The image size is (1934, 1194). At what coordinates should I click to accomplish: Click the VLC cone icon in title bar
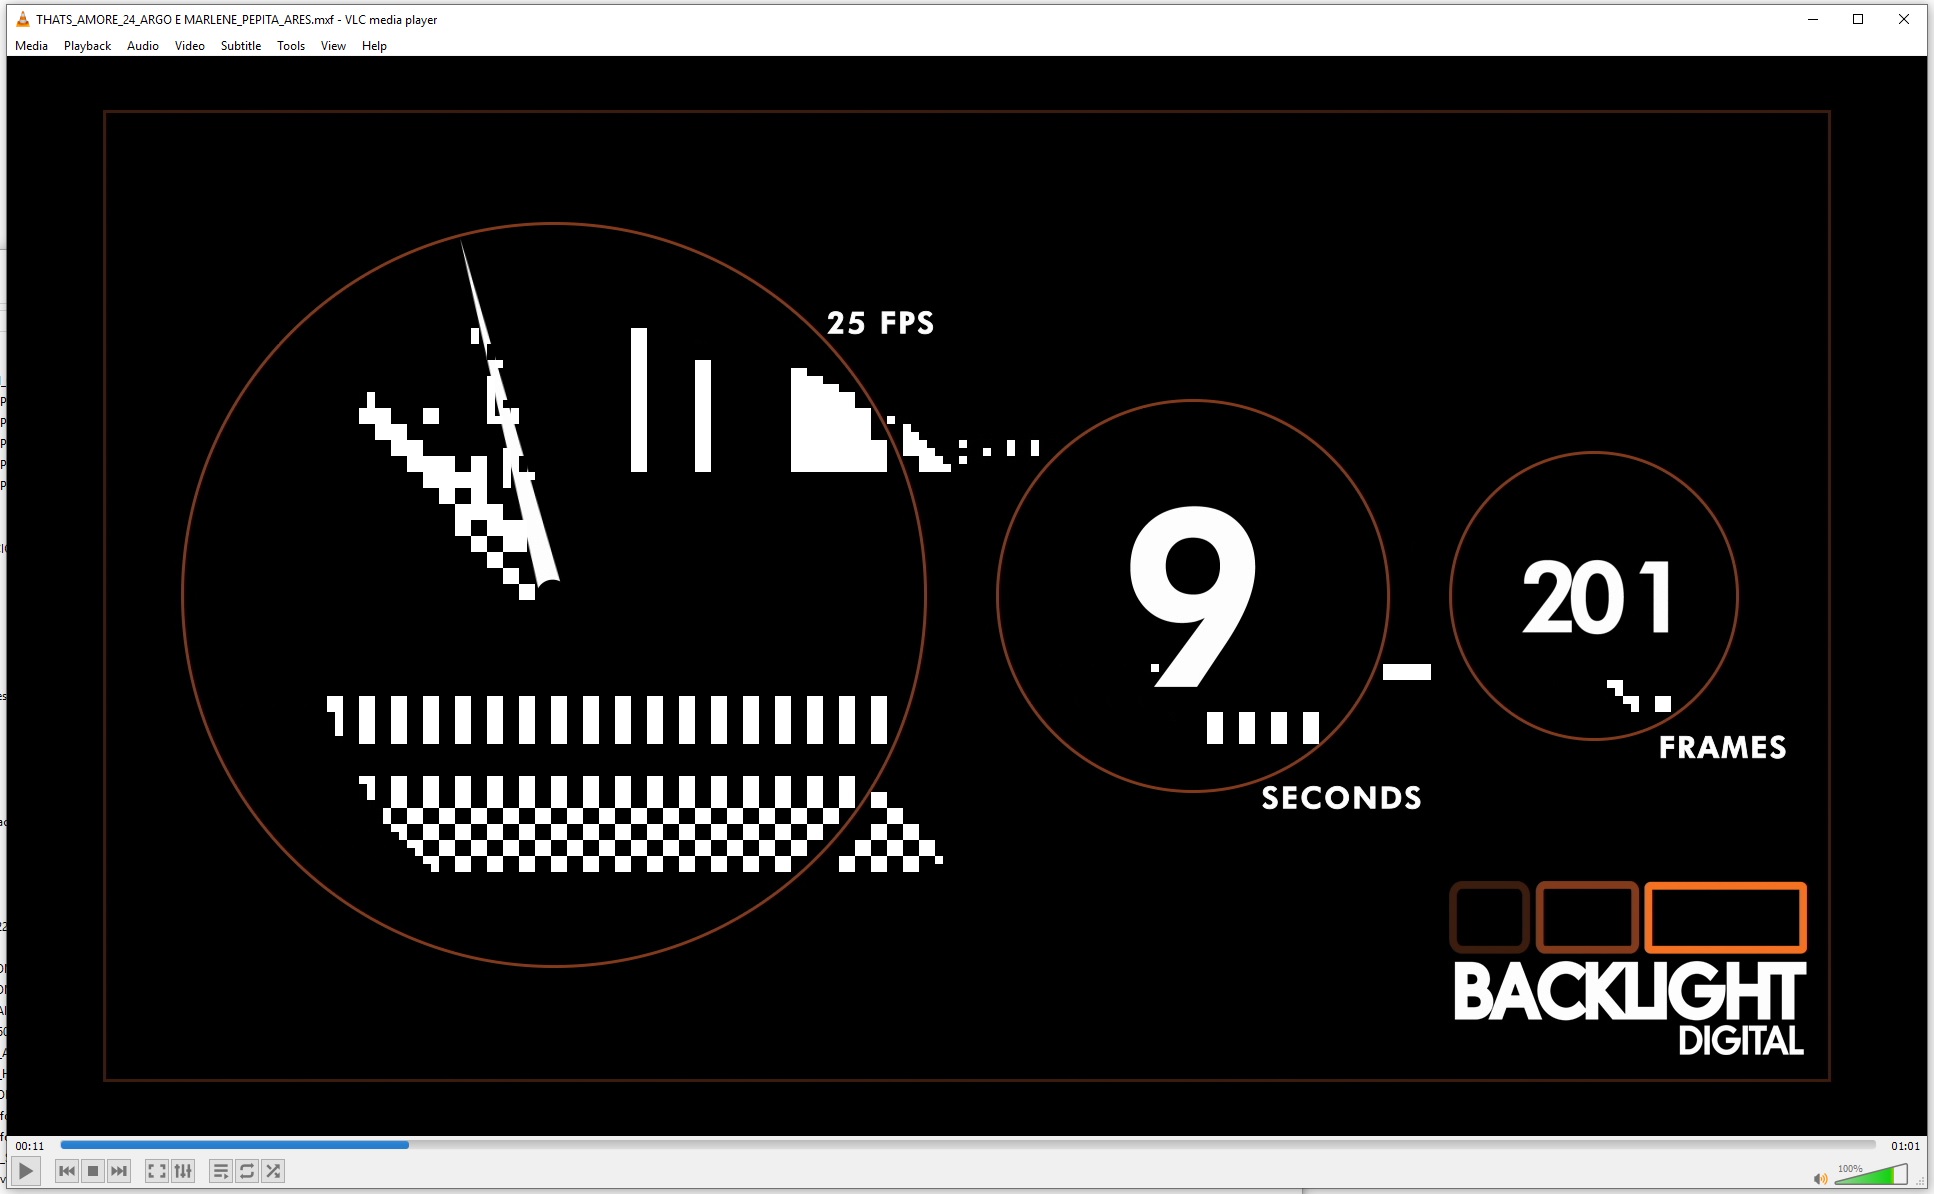(23, 19)
